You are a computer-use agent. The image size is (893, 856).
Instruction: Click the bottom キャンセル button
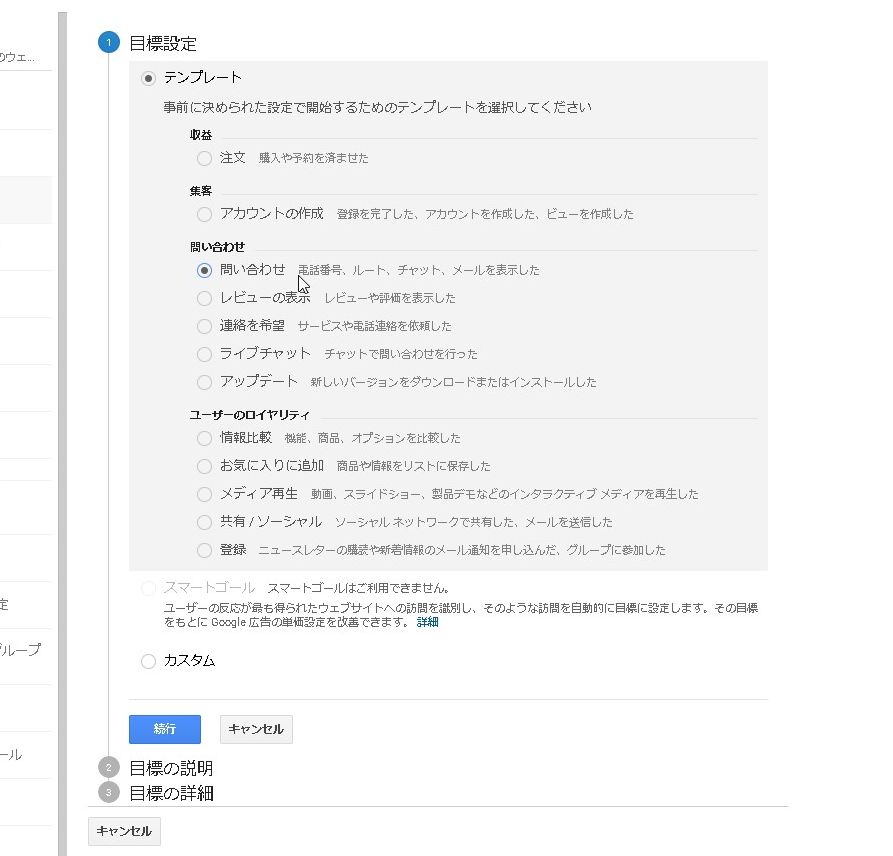(124, 831)
